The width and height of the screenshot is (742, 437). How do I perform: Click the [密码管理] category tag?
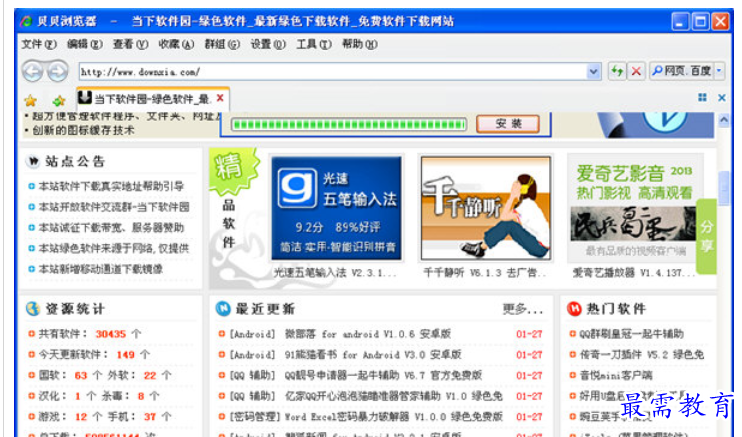[255, 417]
